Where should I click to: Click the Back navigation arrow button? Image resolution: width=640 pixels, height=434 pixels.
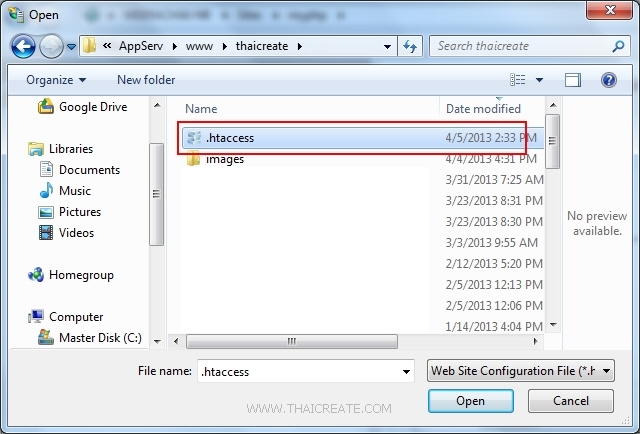click(x=23, y=46)
